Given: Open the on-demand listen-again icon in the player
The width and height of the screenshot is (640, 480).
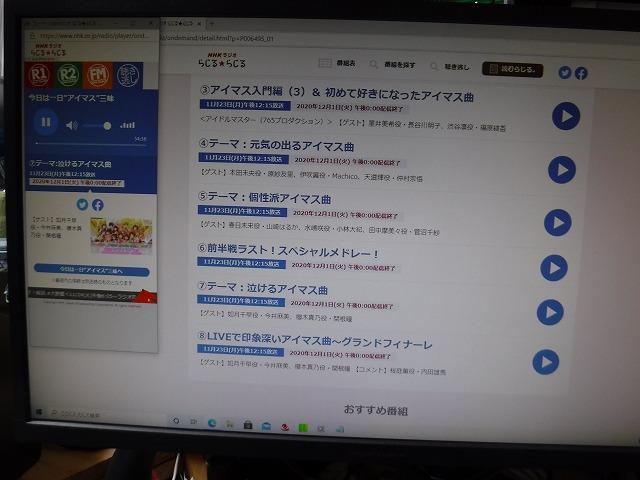Looking at the screenshot, I should click(x=128, y=76).
